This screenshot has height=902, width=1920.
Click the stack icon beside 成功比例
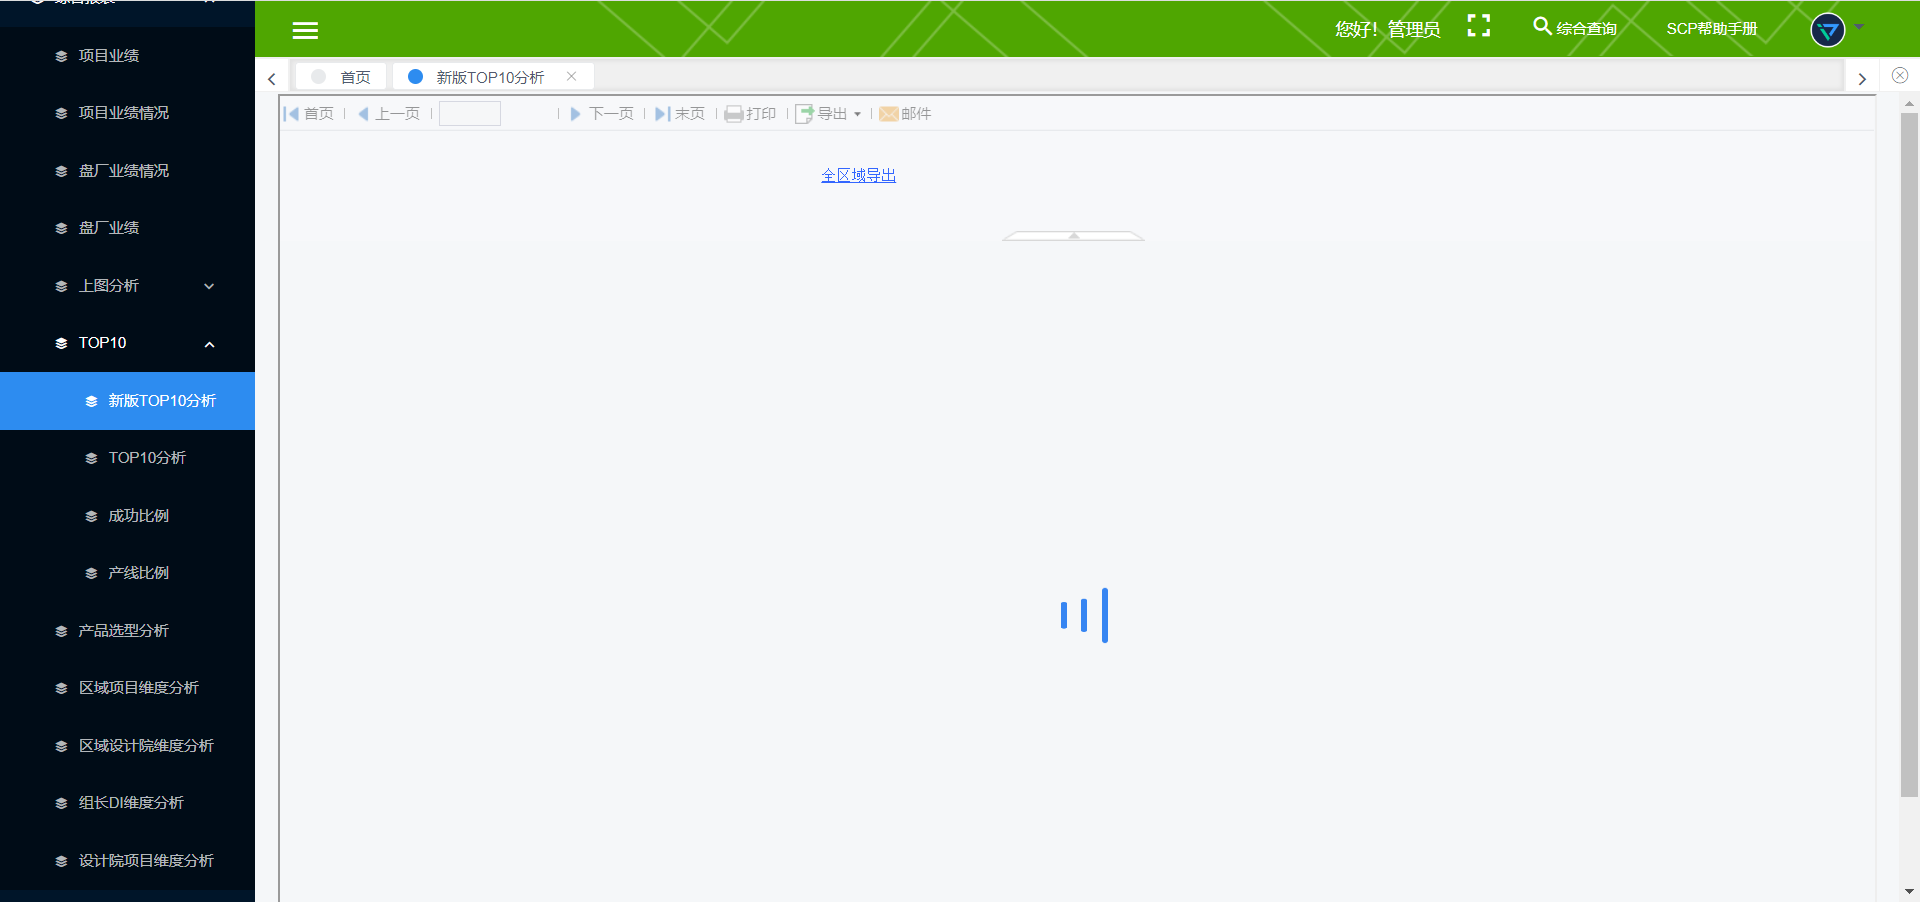(91, 517)
